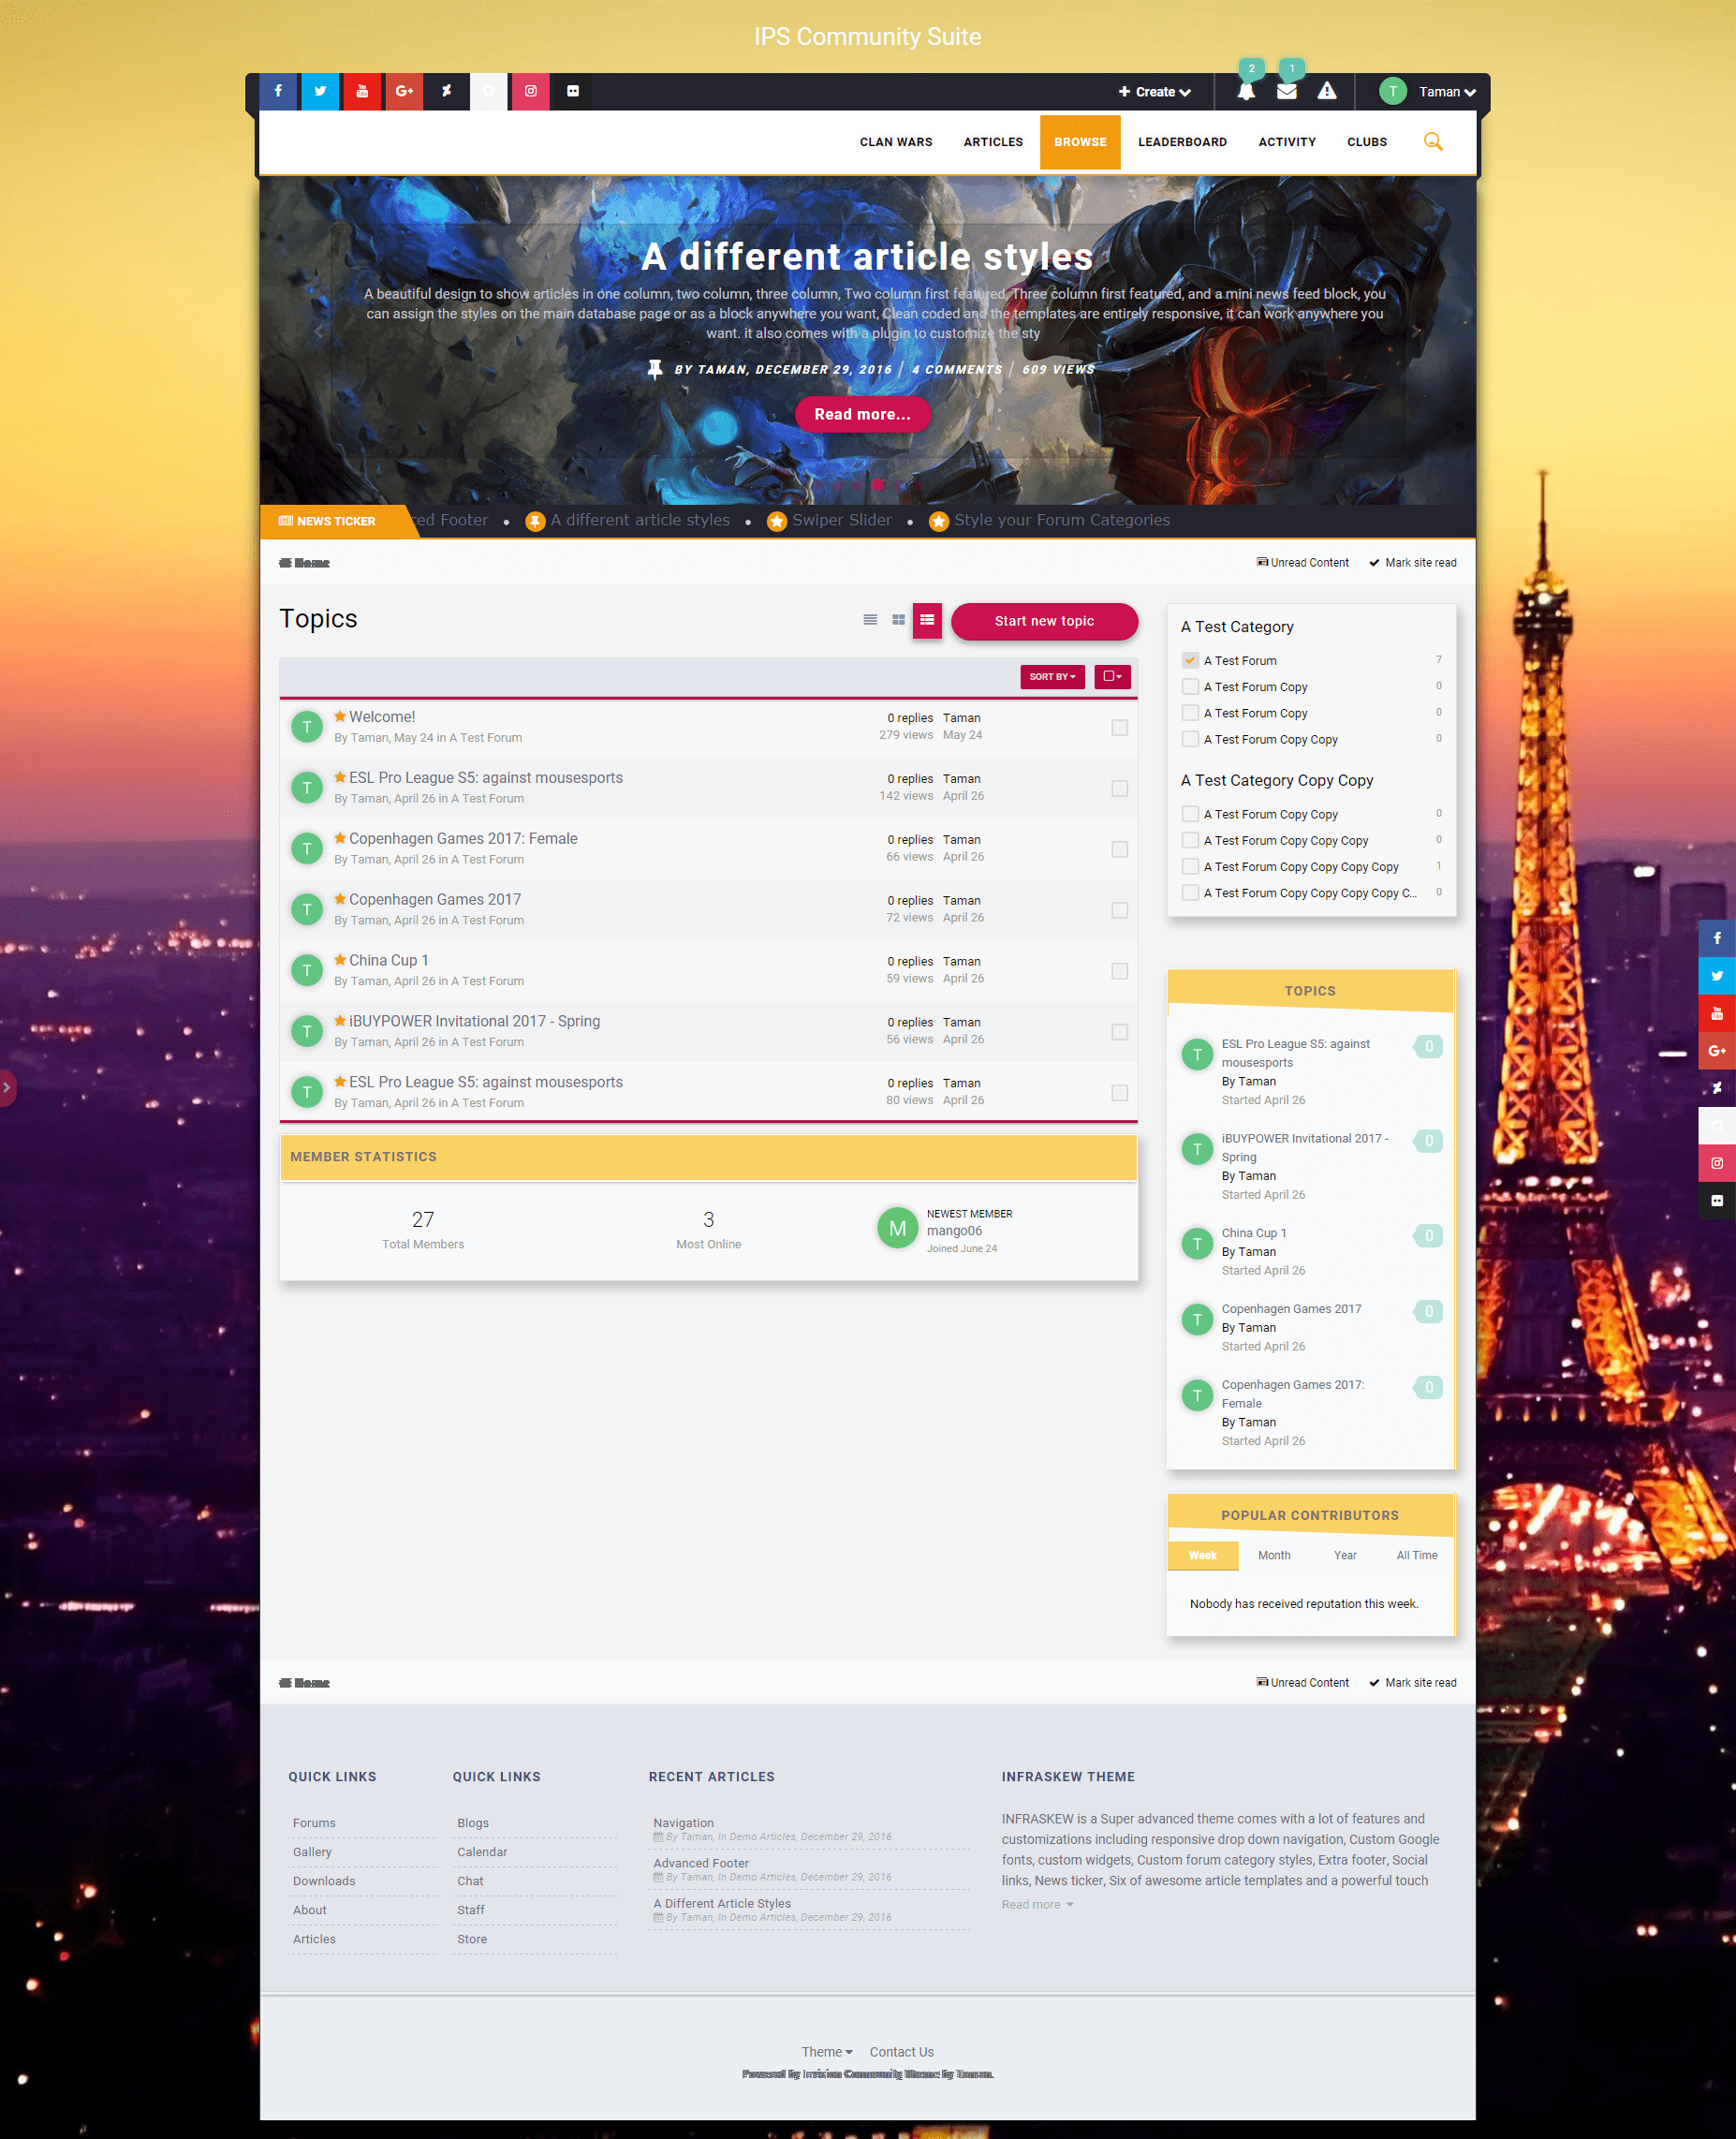Open the Welcome! topic link
This screenshot has height=2139, width=1736.
pyautogui.click(x=382, y=717)
